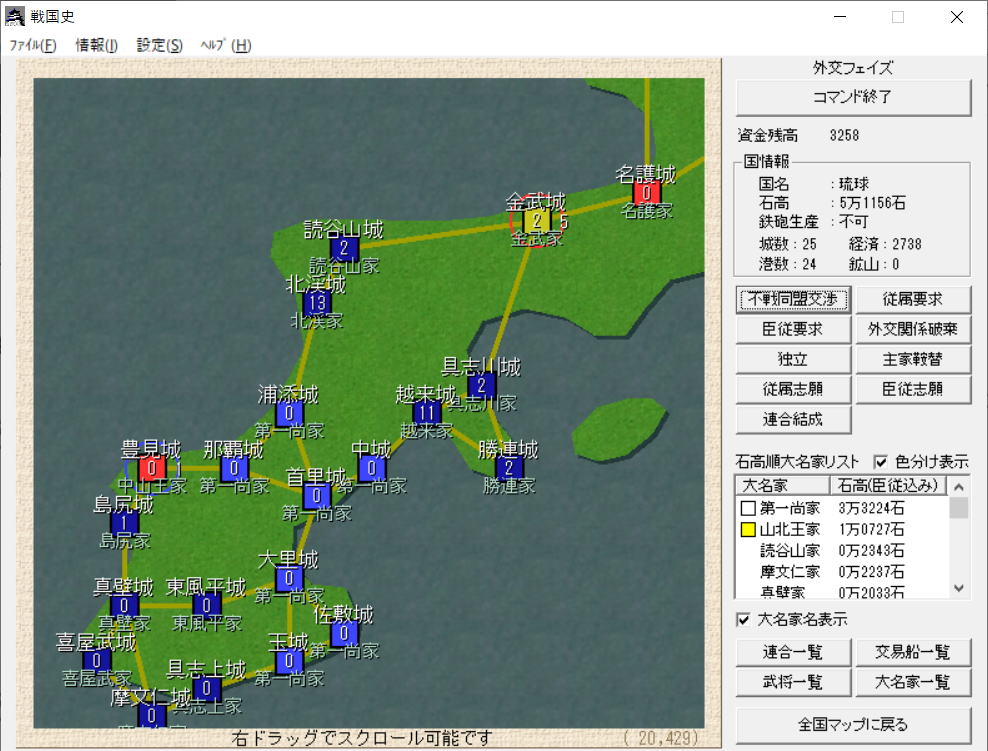Viewport: 988px width, 751px height.
Task: Click the 不戦同盟交渉 alliance negotiation button
Action: coord(793,299)
